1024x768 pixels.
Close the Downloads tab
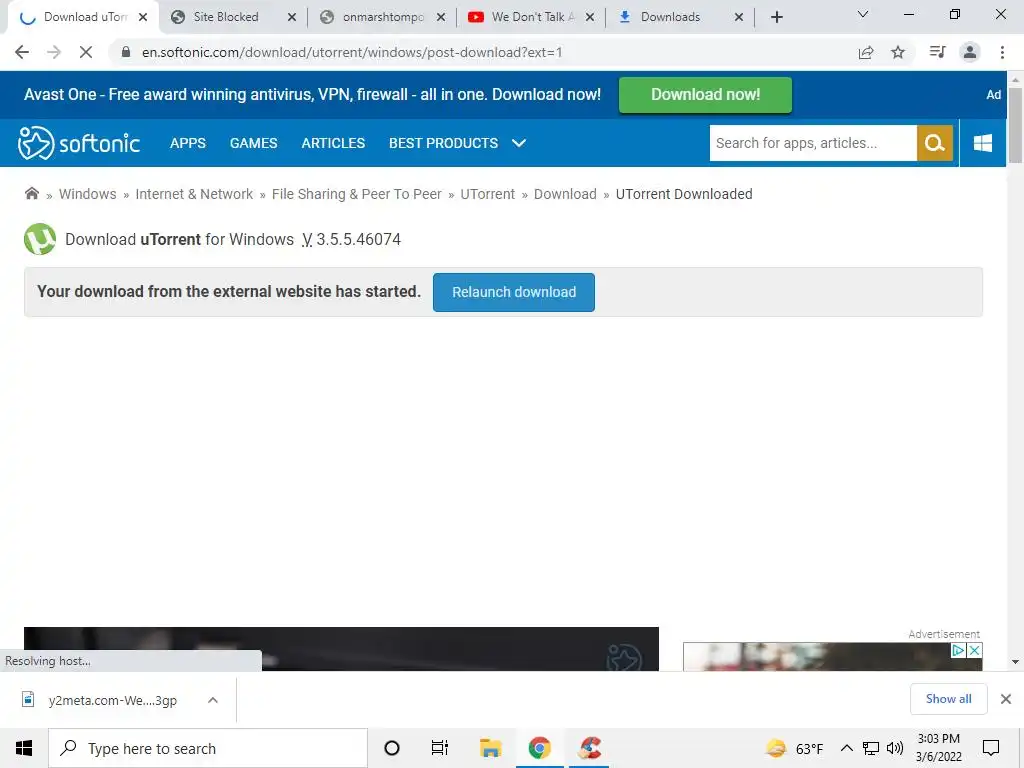[739, 17]
